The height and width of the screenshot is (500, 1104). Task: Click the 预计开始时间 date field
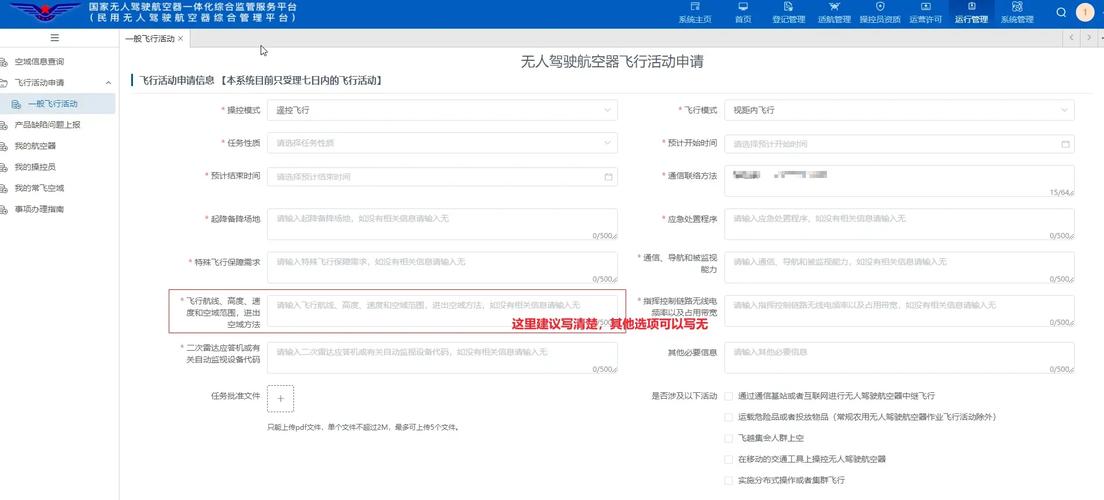(899, 144)
